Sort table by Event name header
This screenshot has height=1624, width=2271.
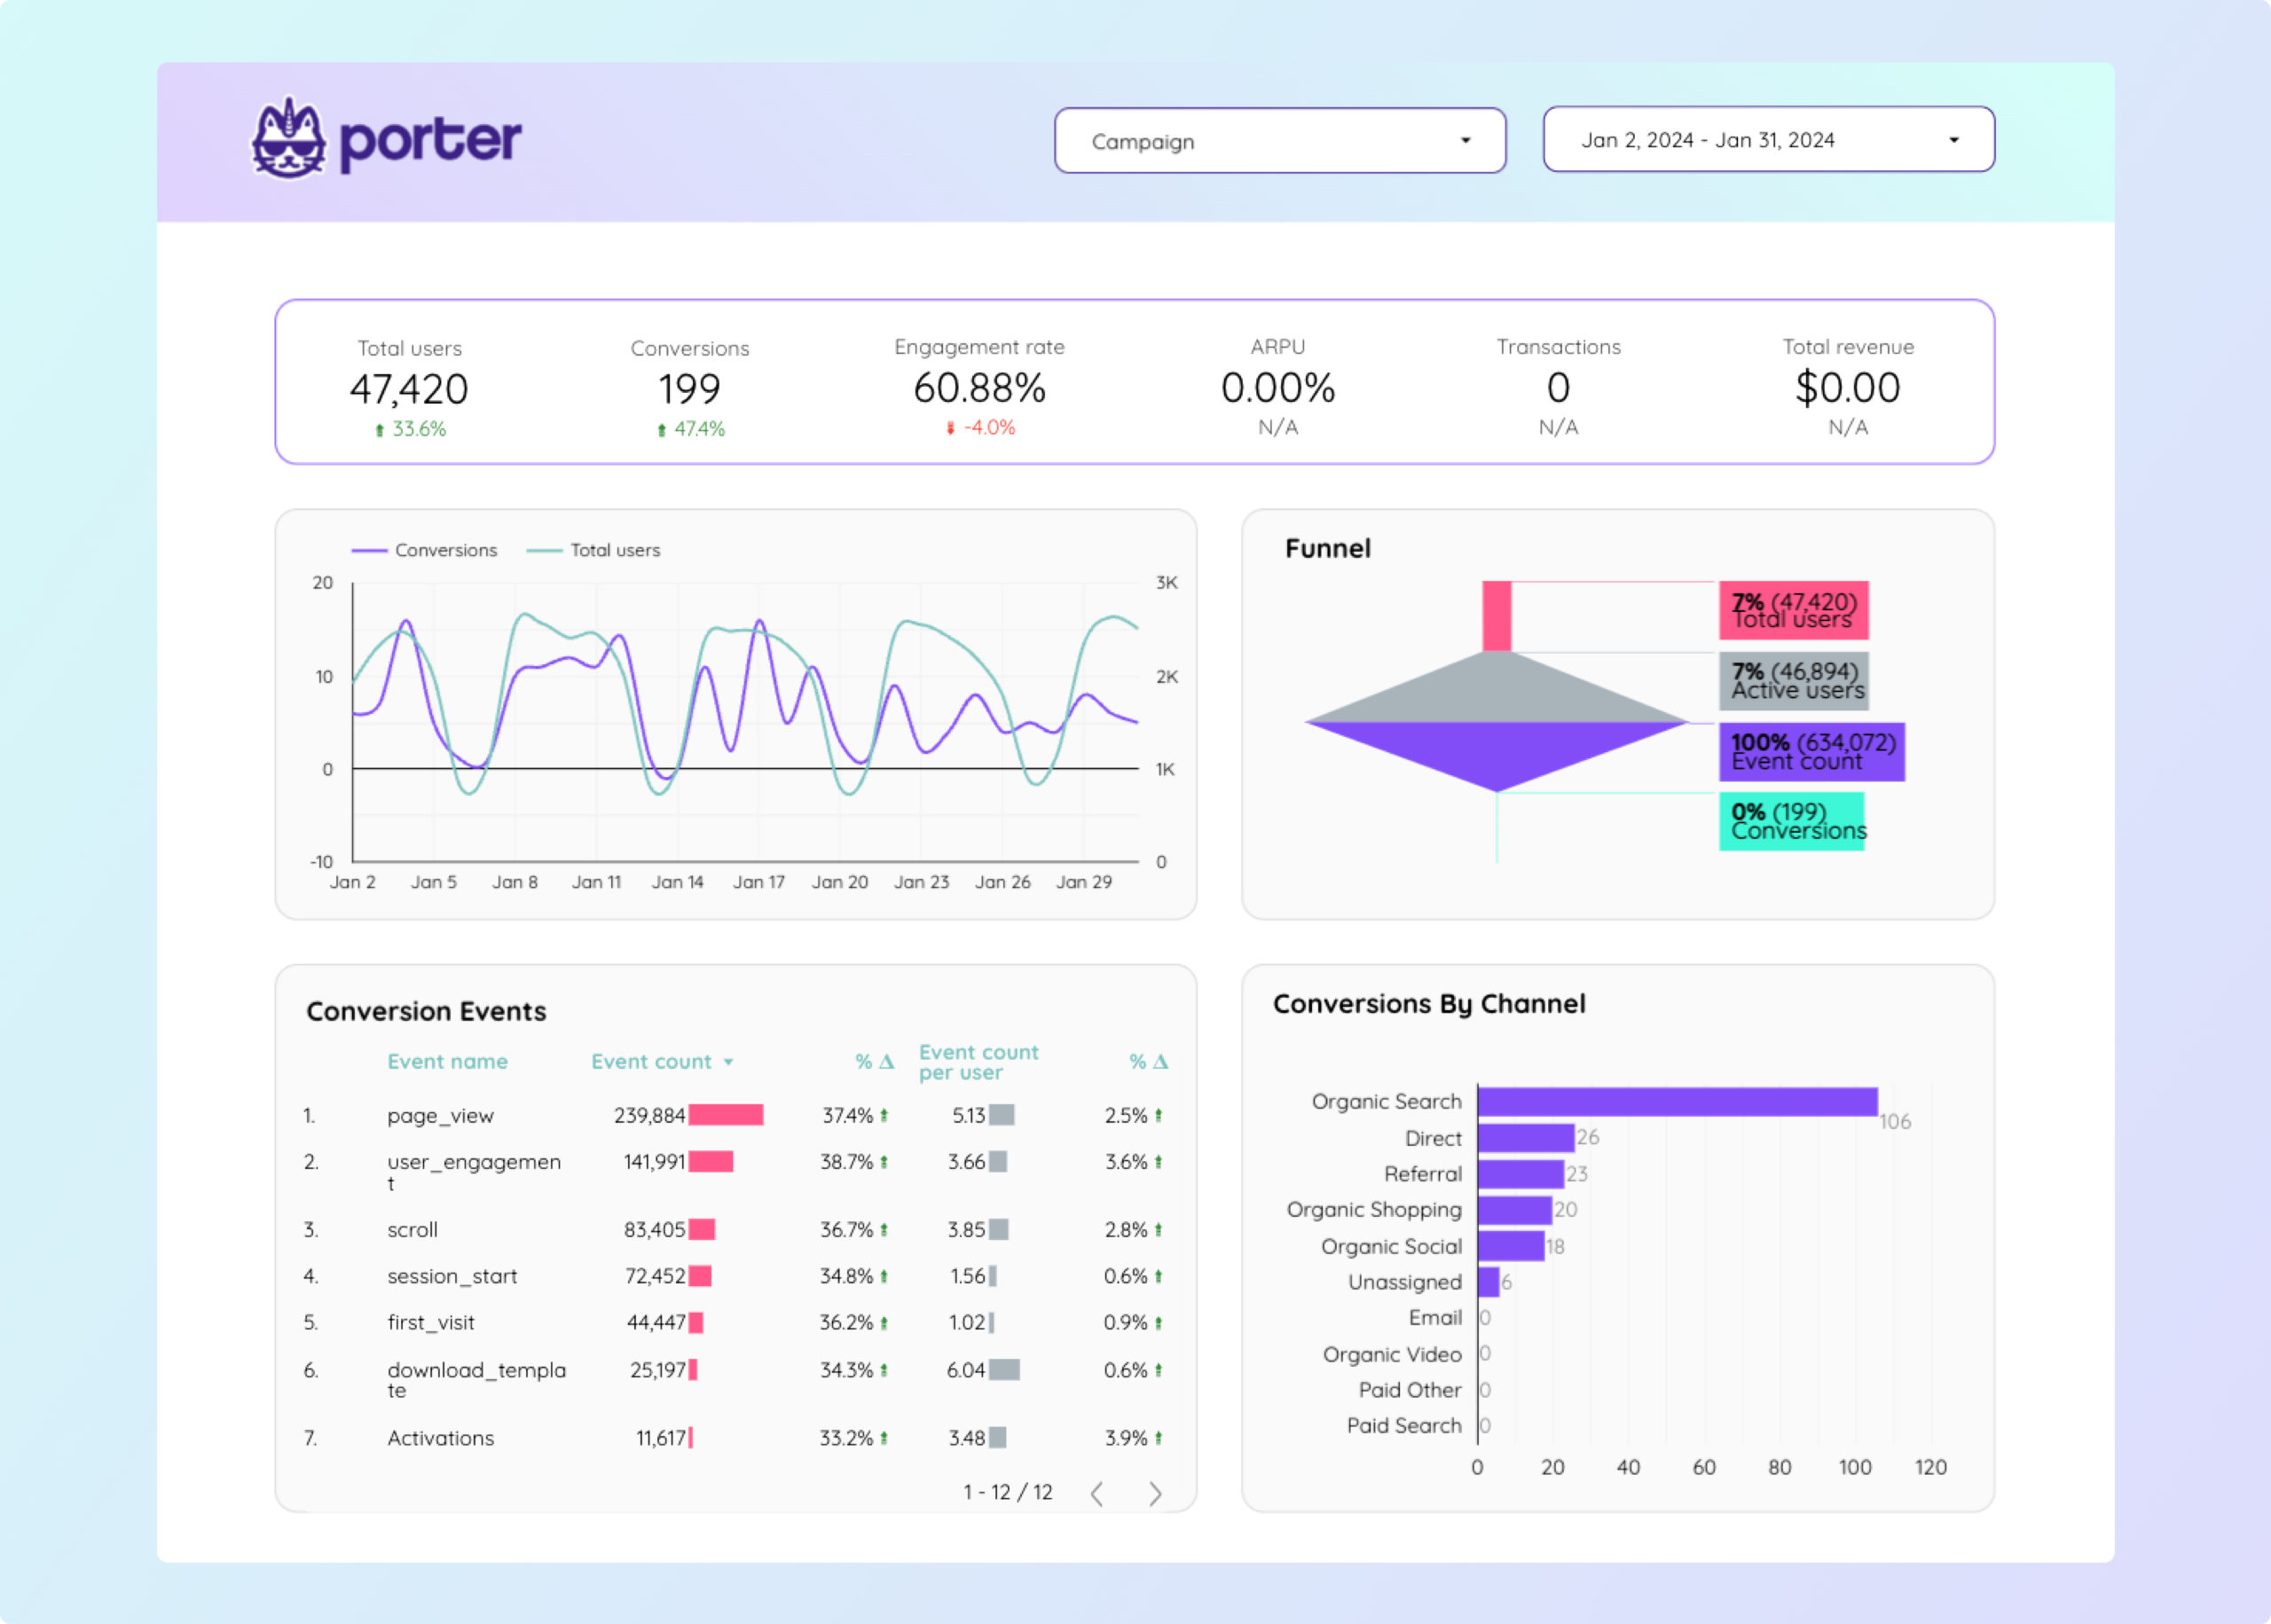click(x=447, y=1062)
